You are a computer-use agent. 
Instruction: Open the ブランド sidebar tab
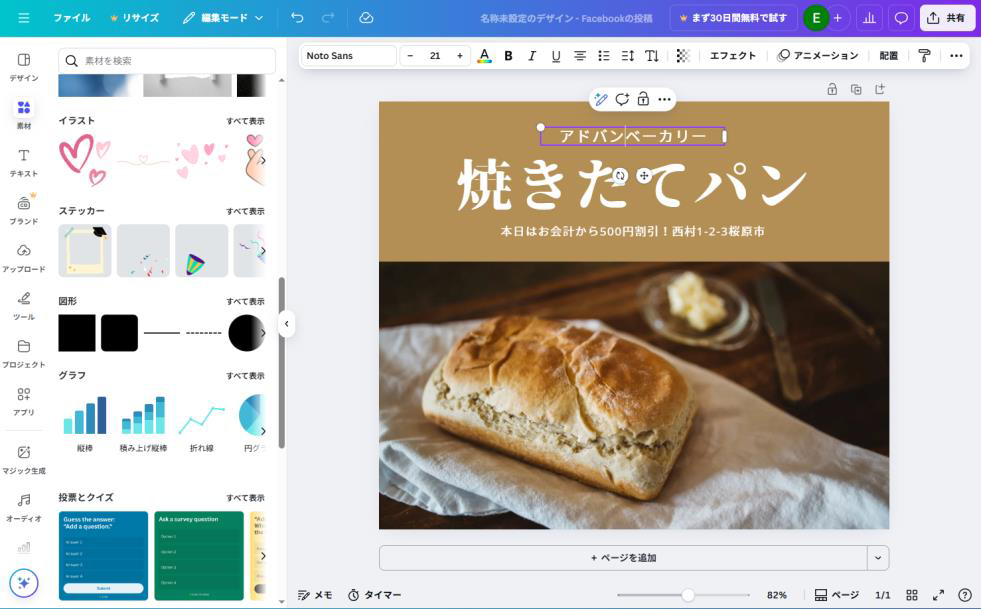pyautogui.click(x=24, y=210)
